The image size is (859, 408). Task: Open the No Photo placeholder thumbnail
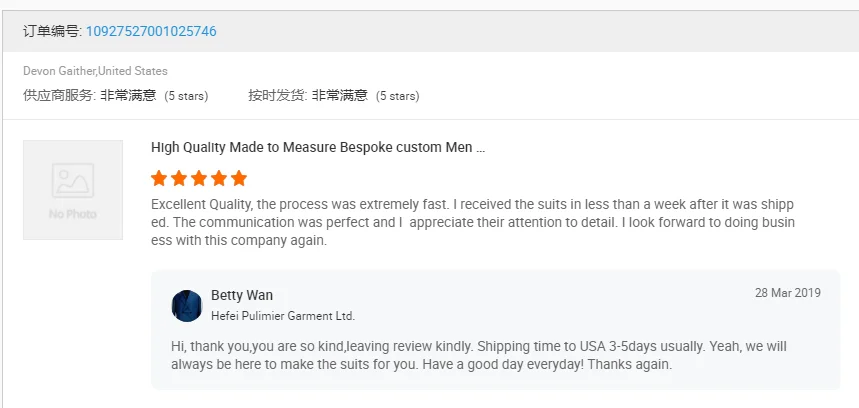[73, 190]
